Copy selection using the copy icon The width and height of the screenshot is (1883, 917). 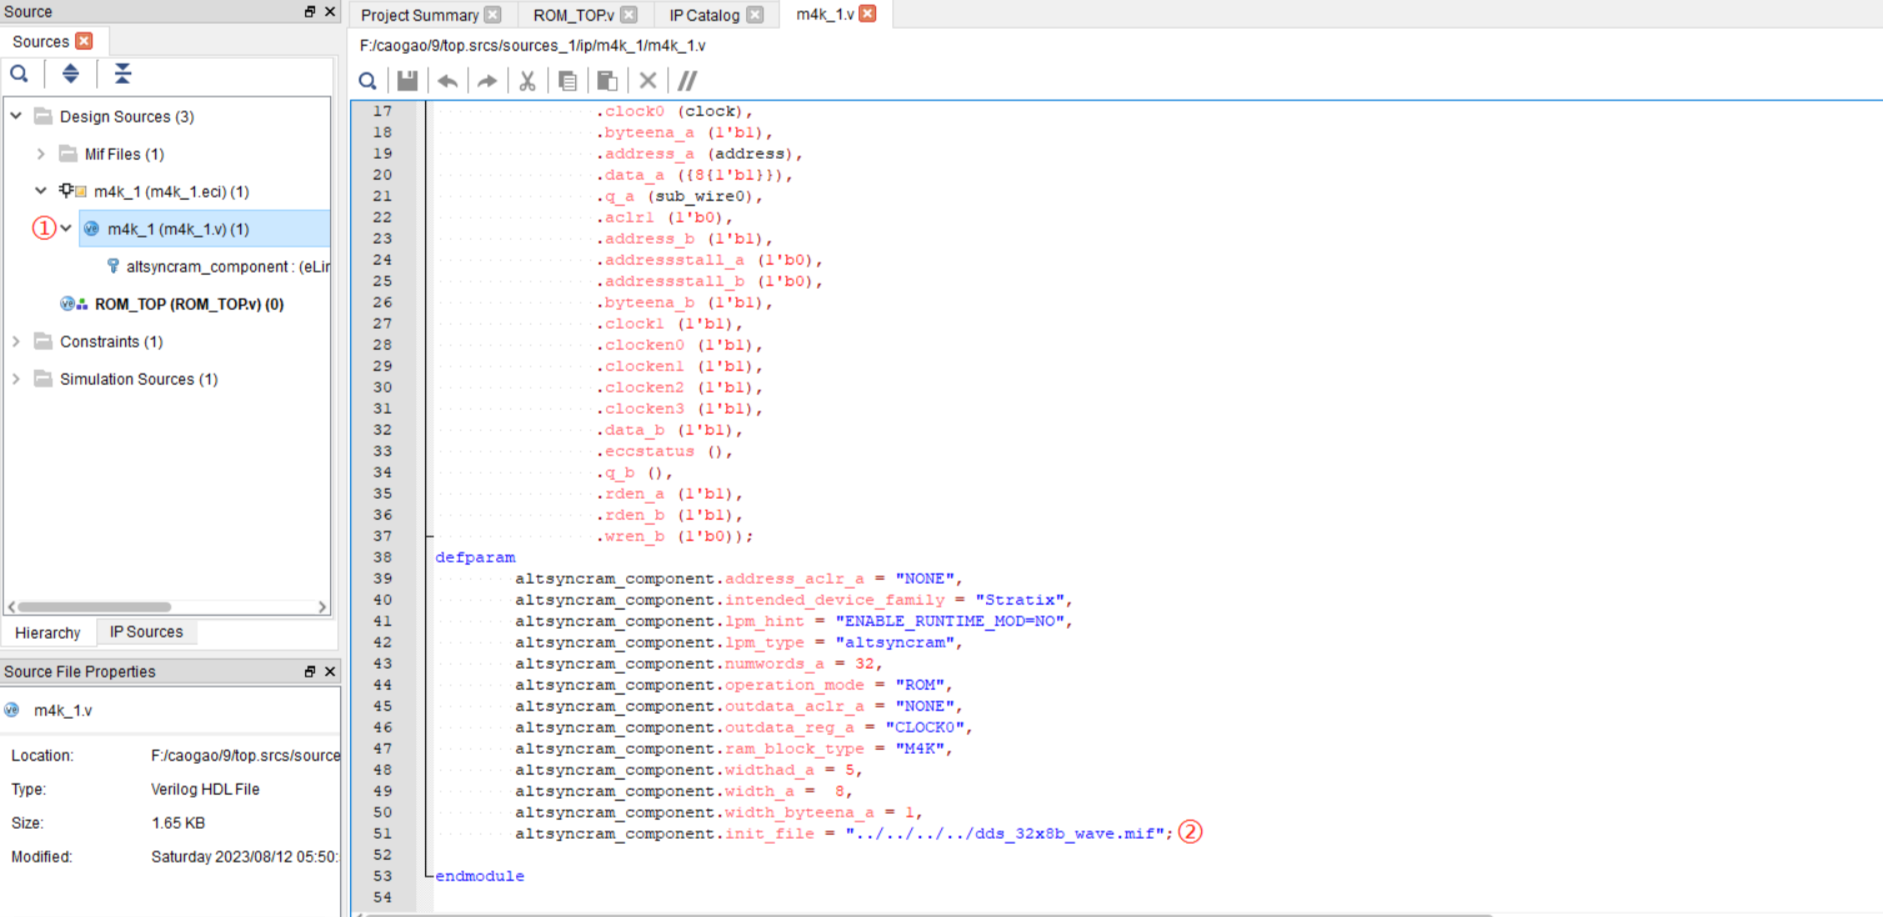(567, 81)
